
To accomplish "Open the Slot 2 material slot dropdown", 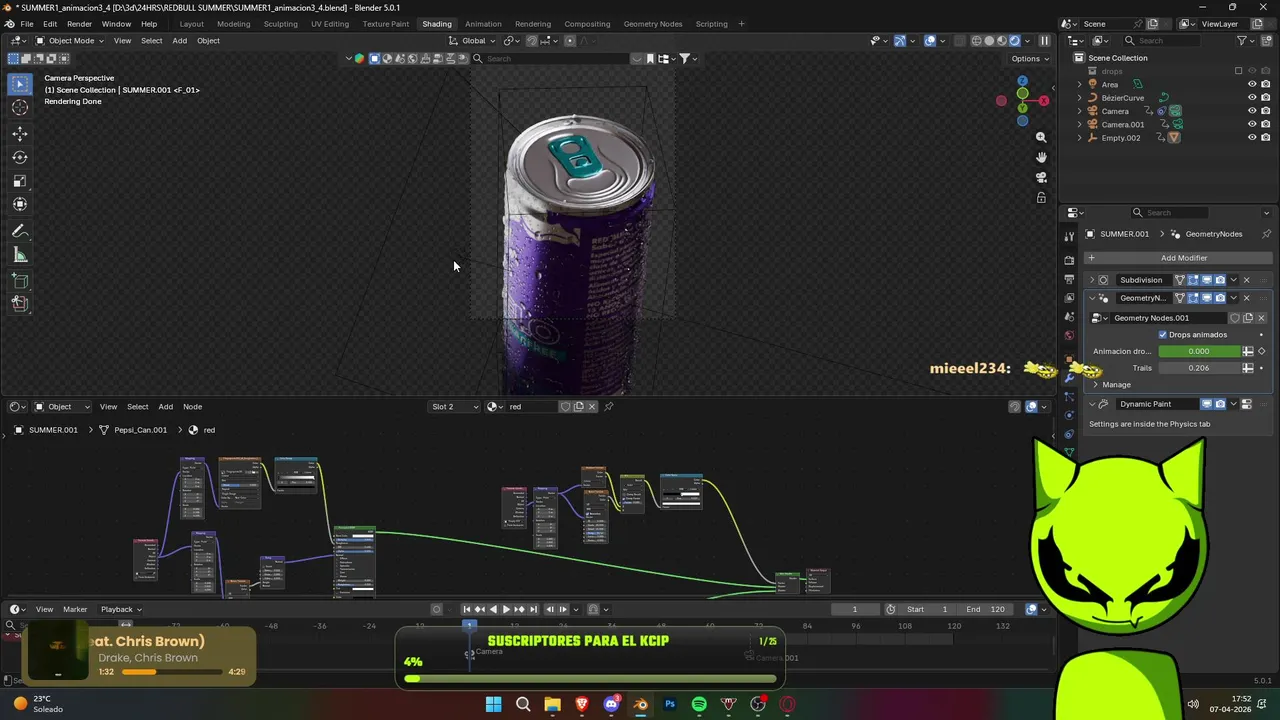I will 454,407.
